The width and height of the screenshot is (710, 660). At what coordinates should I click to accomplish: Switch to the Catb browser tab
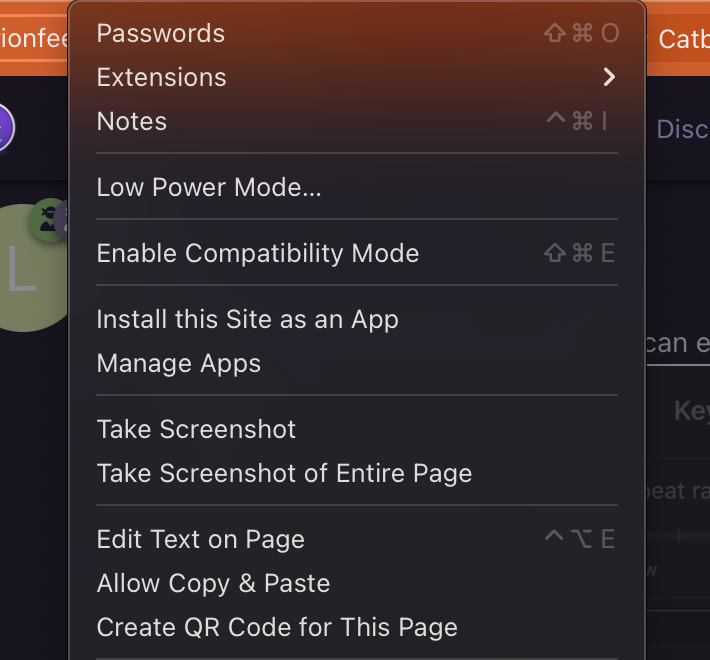click(683, 40)
